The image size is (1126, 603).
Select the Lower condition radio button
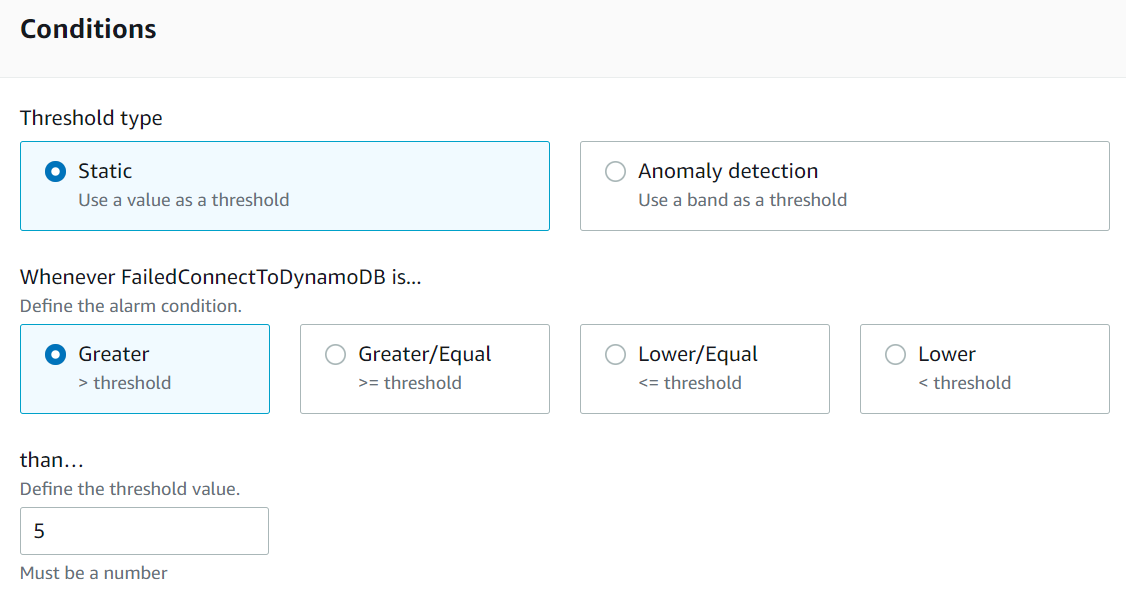coord(896,354)
